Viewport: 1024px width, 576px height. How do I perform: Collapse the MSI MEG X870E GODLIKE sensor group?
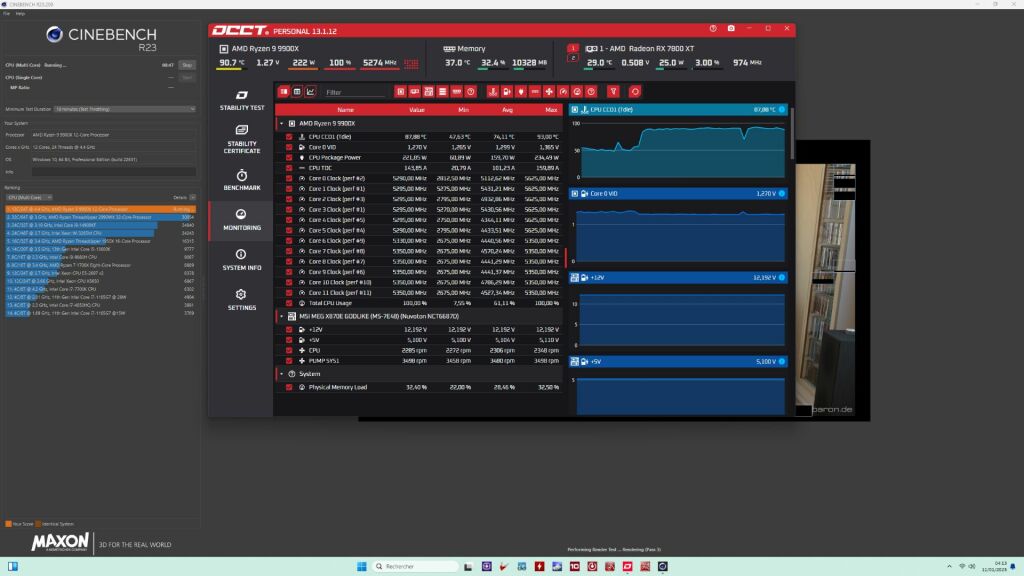(x=282, y=316)
